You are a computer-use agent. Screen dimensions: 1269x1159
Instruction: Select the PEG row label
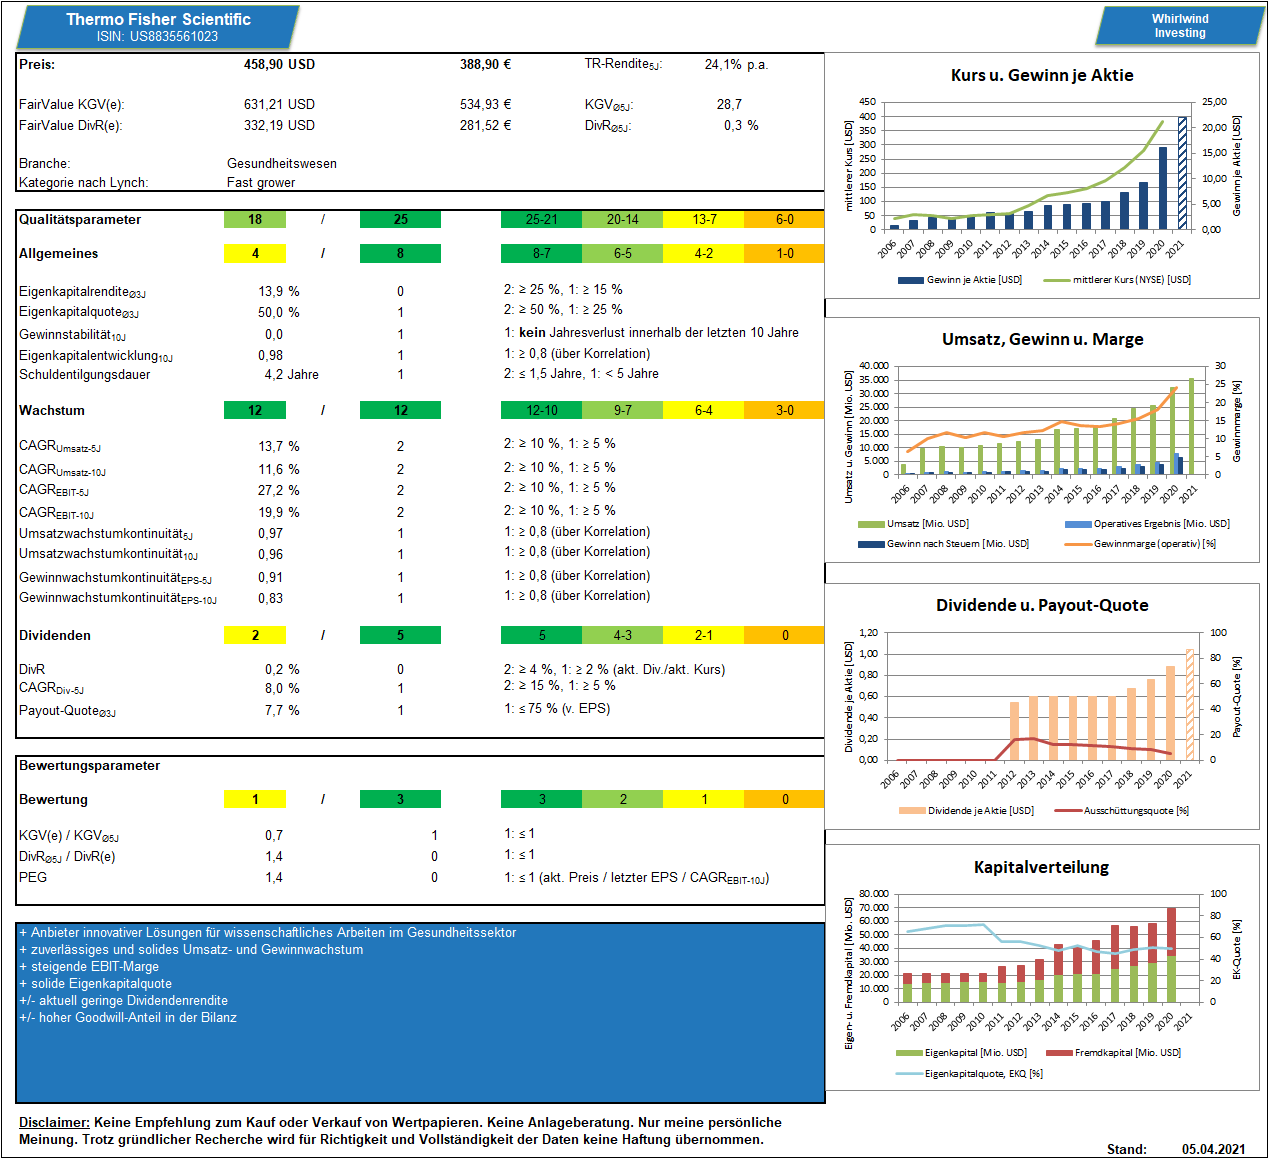click(33, 877)
